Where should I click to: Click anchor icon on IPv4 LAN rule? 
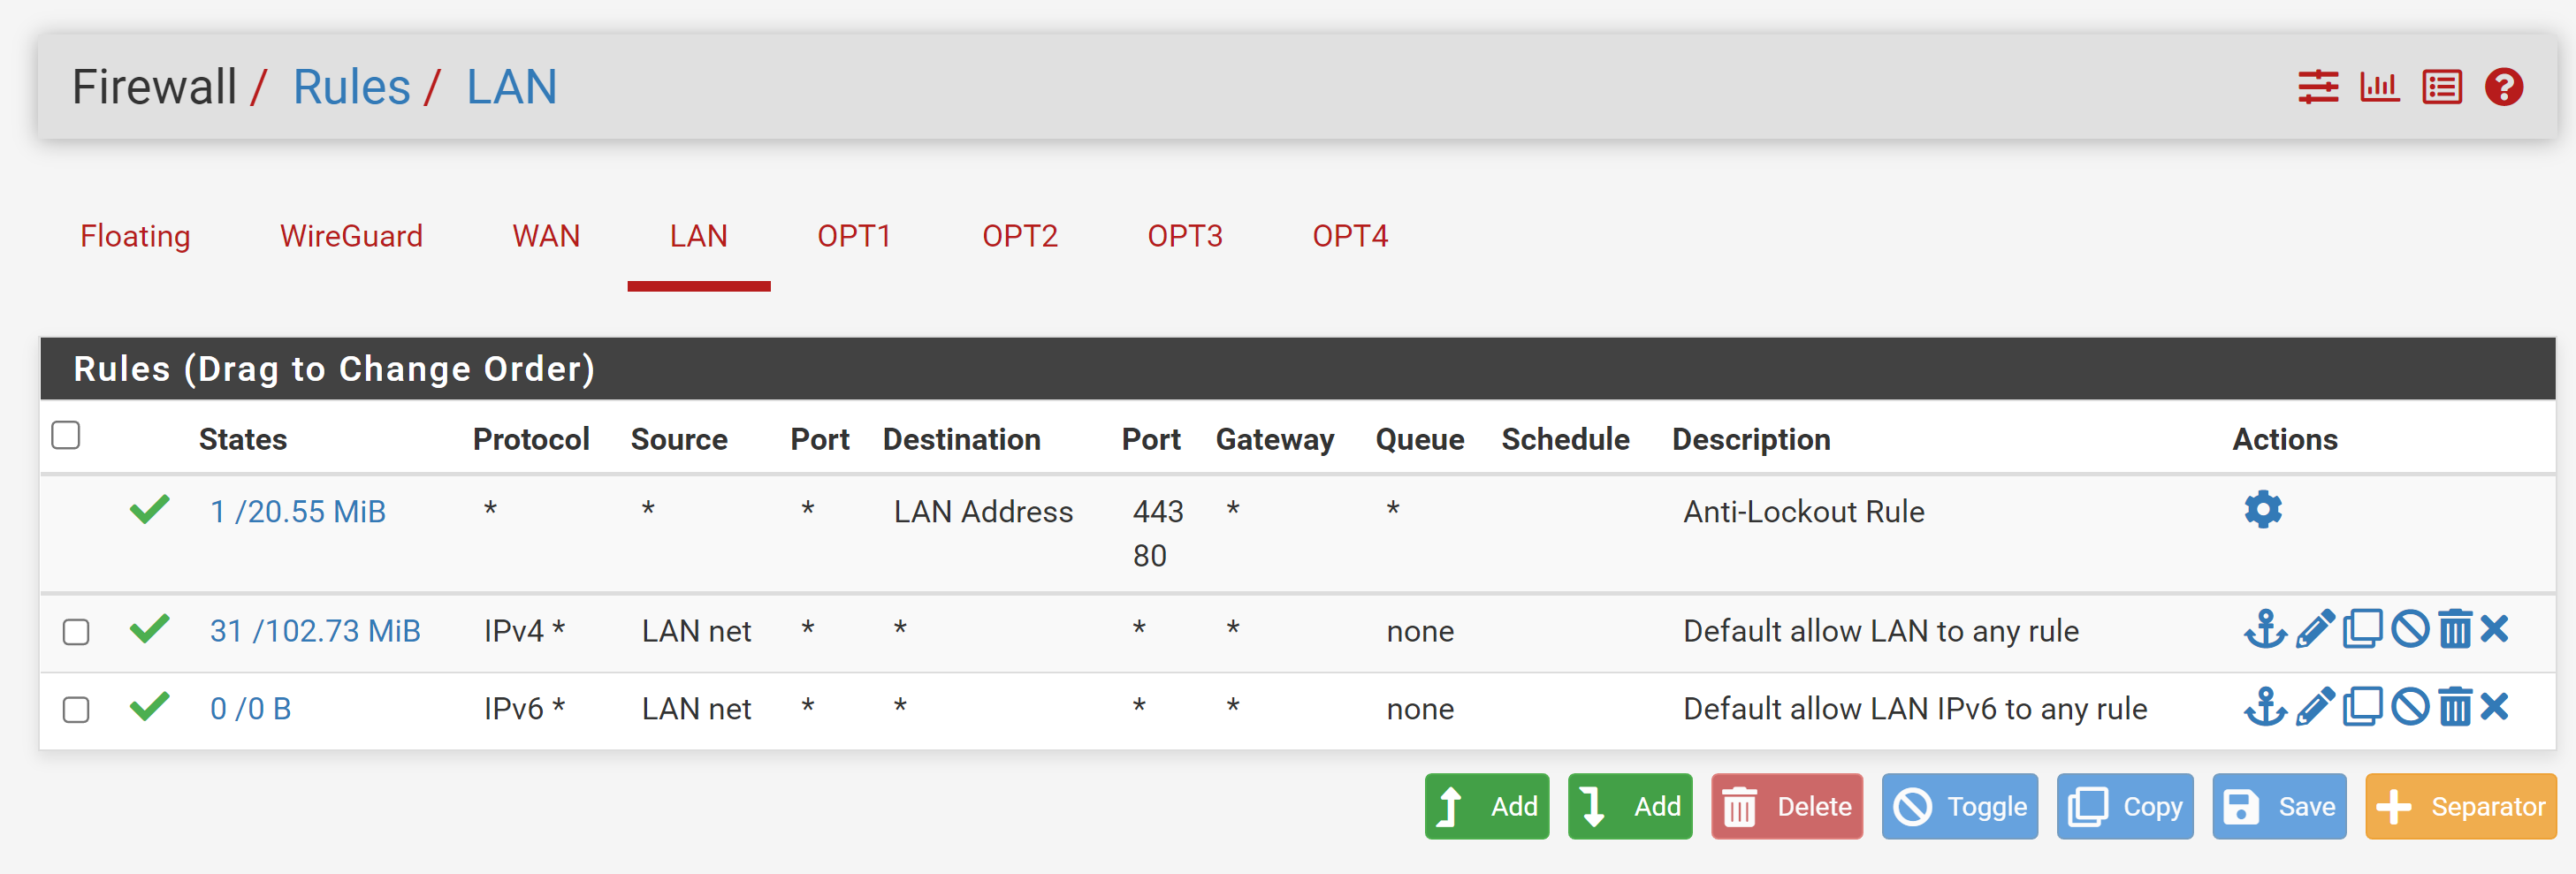coord(2264,629)
